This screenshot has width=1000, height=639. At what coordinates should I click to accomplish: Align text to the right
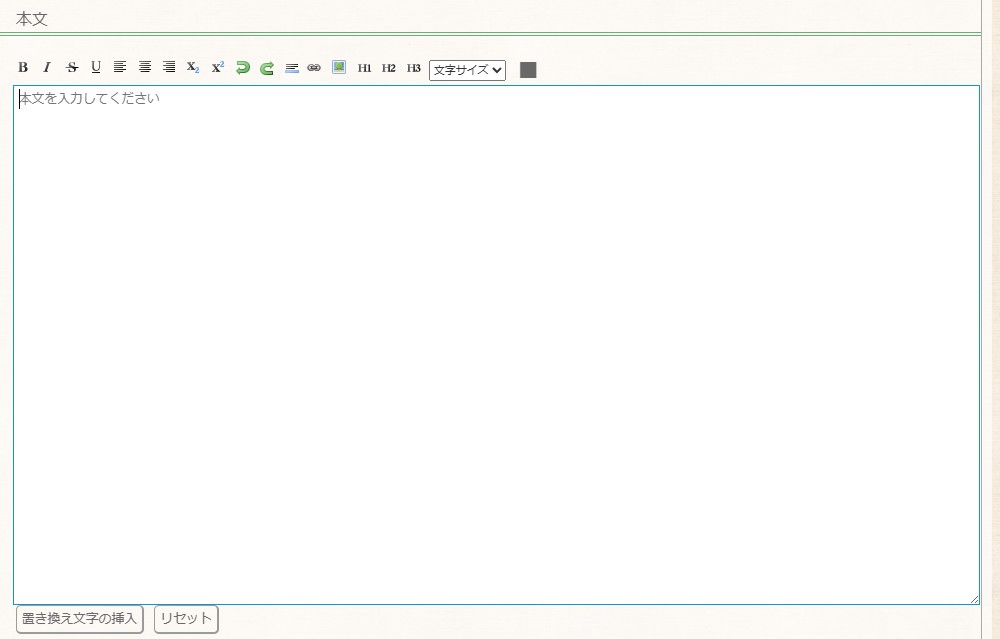tap(169, 67)
